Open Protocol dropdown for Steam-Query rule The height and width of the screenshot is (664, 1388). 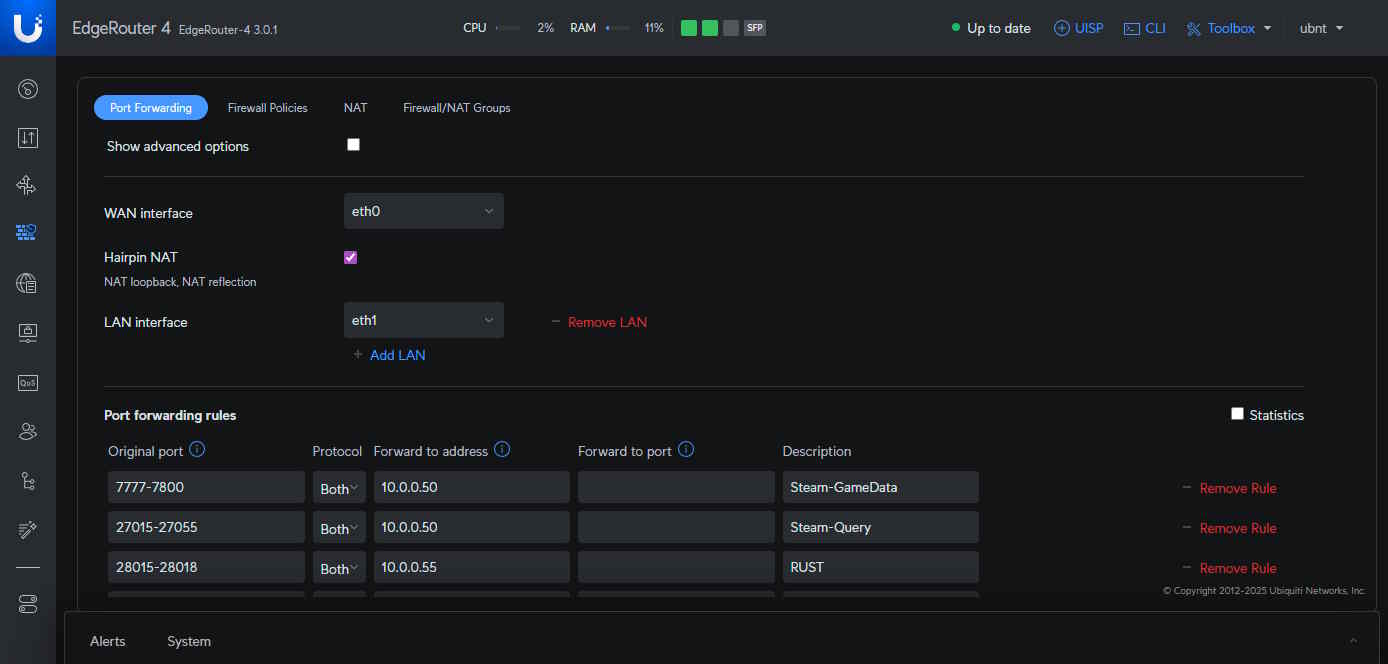click(x=339, y=528)
